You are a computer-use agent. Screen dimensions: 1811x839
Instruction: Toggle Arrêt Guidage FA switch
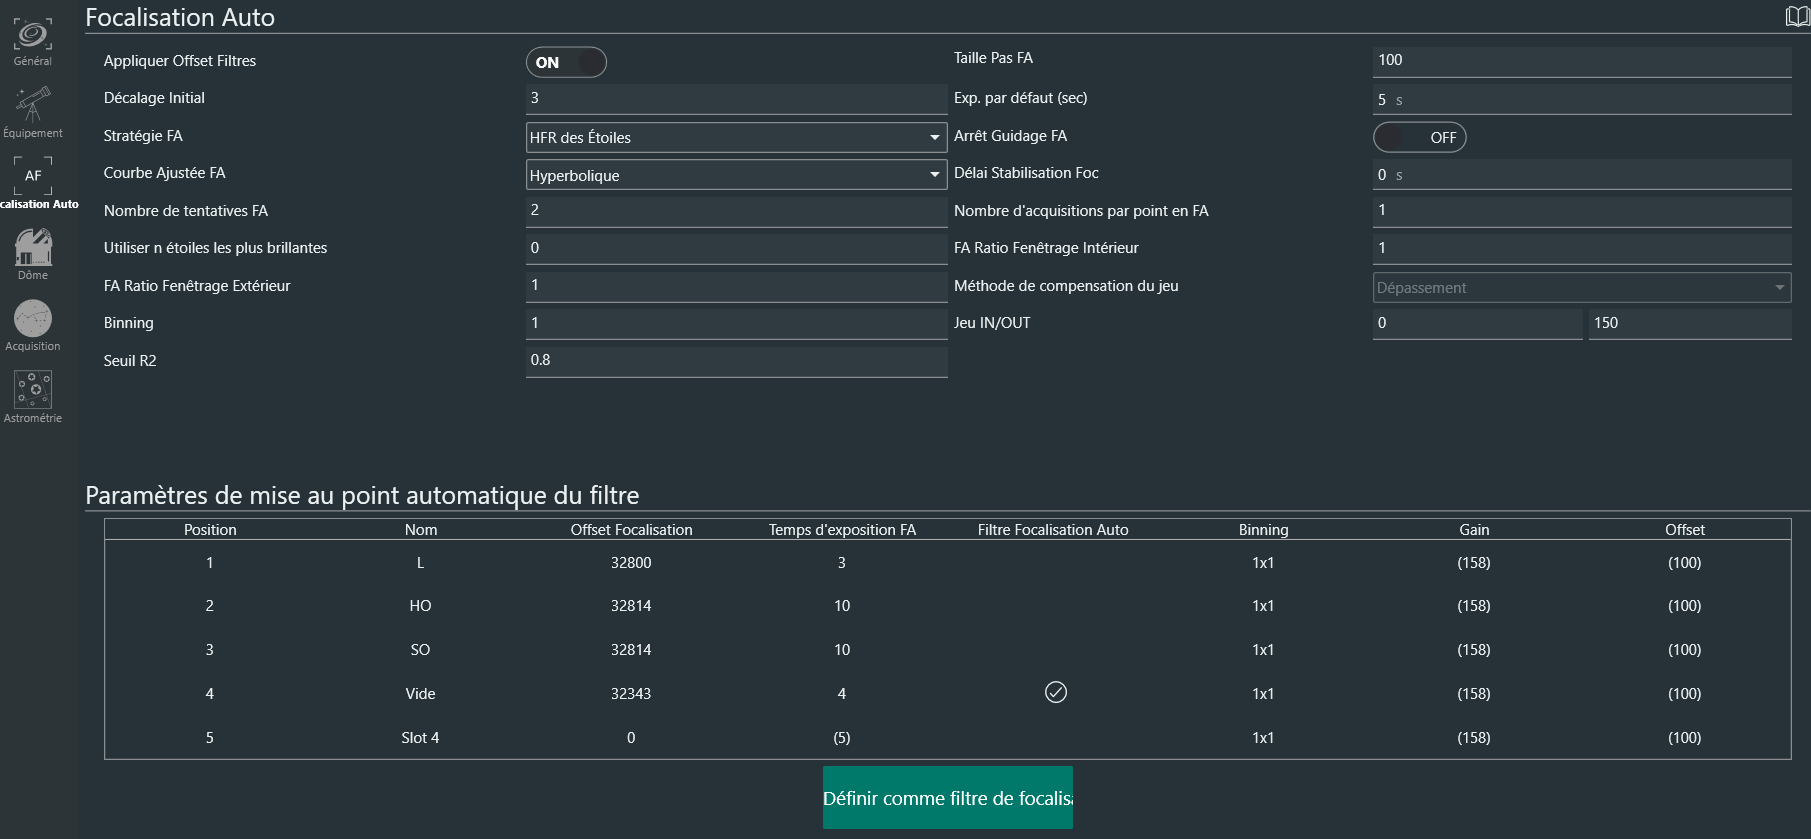1419,137
